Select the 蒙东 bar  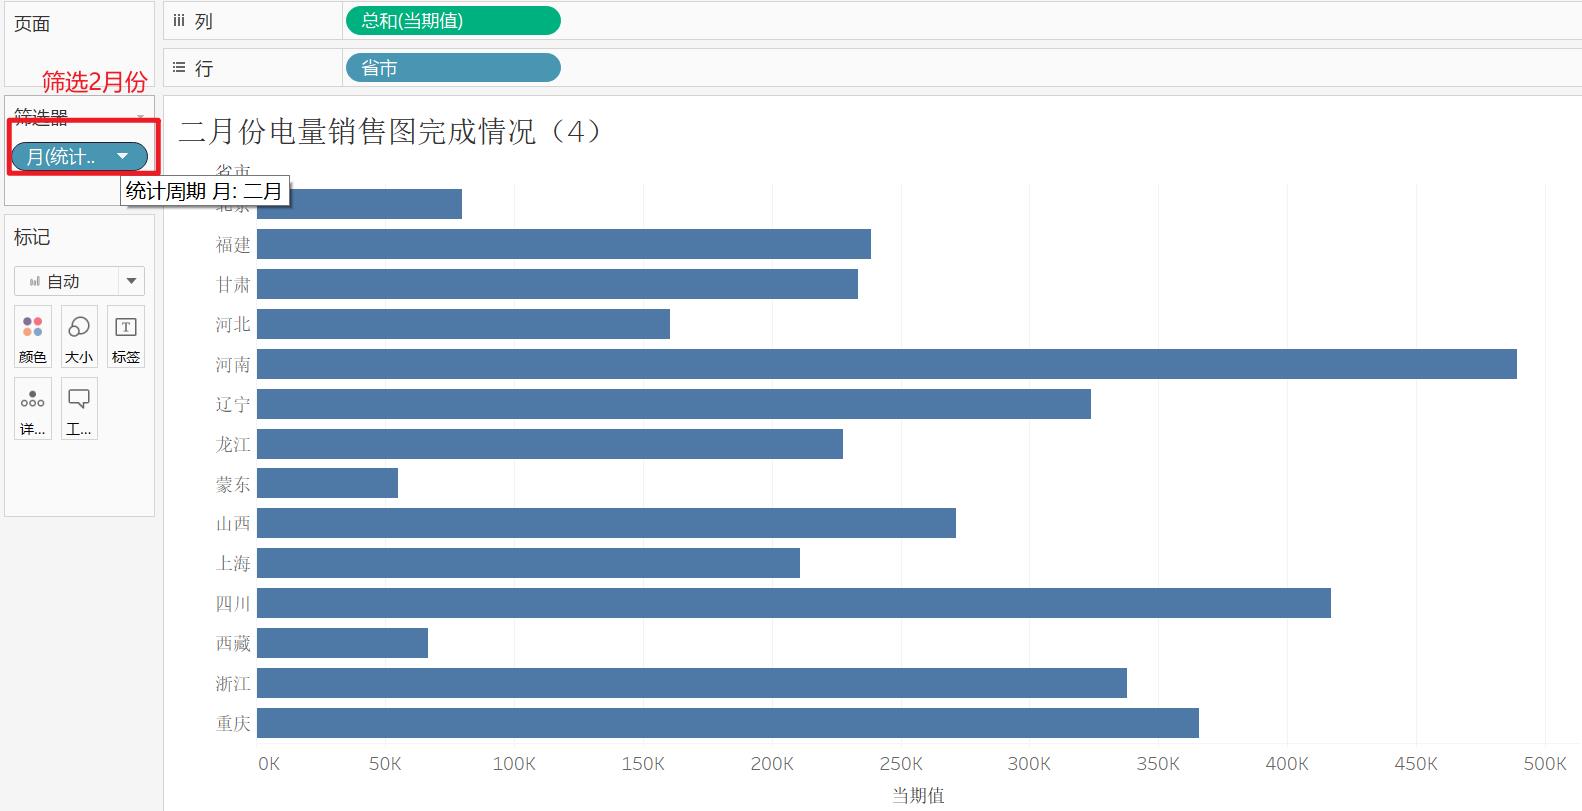click(327, 484)
